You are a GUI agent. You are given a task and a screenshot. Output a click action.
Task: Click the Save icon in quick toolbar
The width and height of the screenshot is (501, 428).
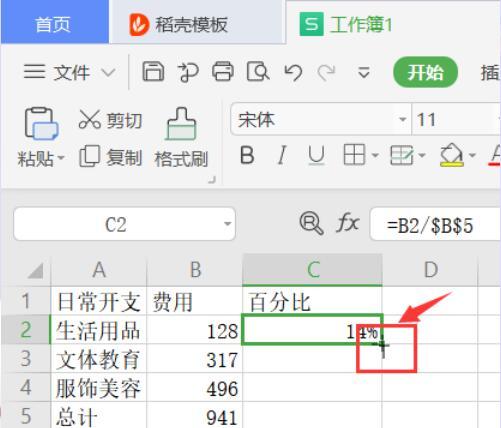tap(153, 71)
